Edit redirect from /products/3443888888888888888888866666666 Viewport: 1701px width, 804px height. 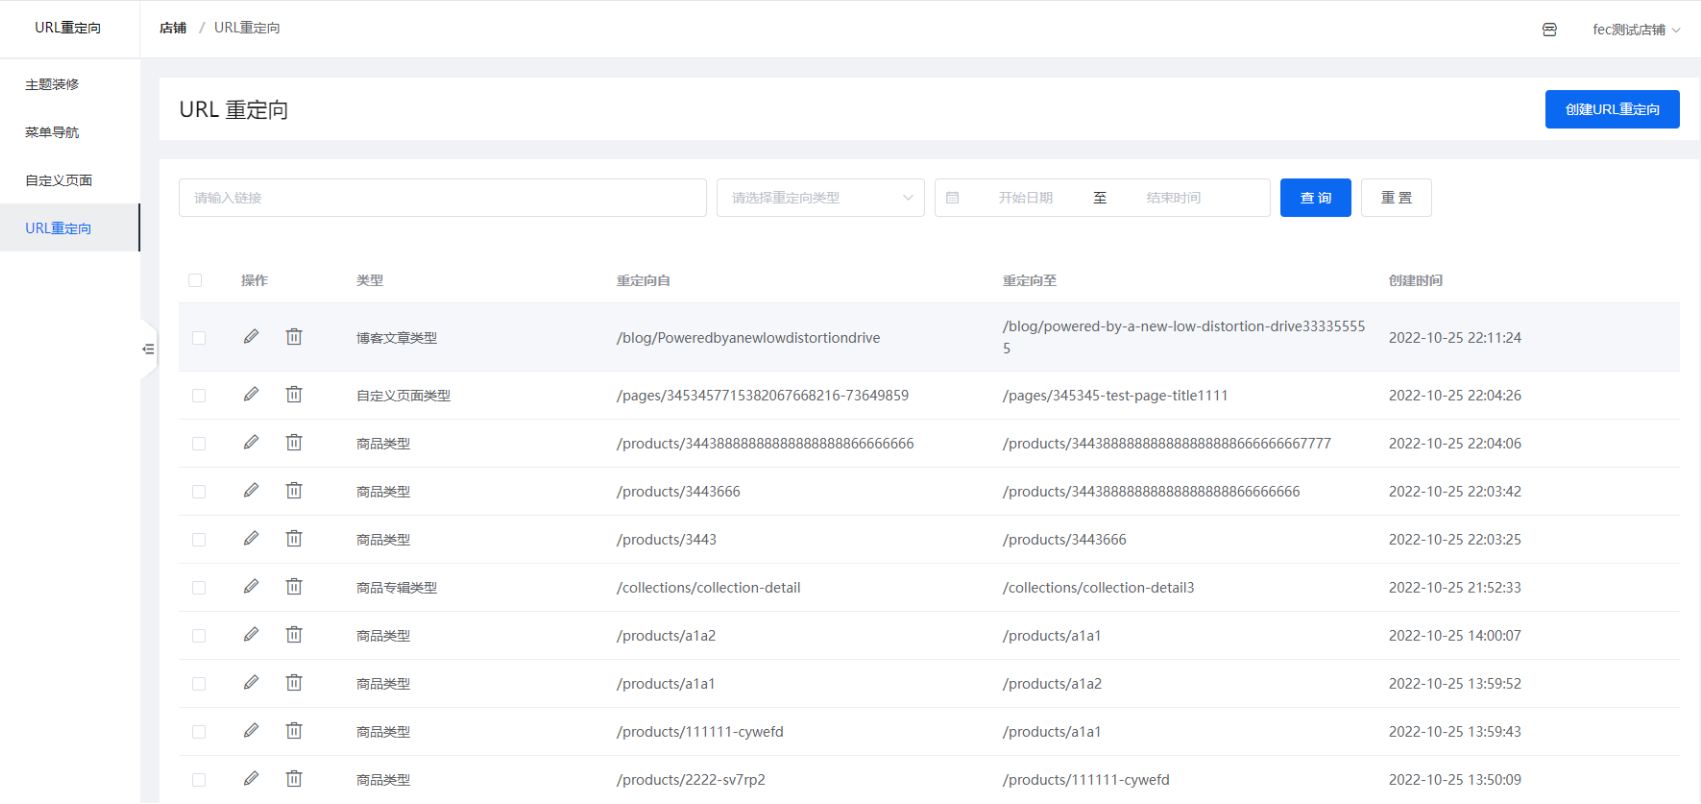pos(251,443)
